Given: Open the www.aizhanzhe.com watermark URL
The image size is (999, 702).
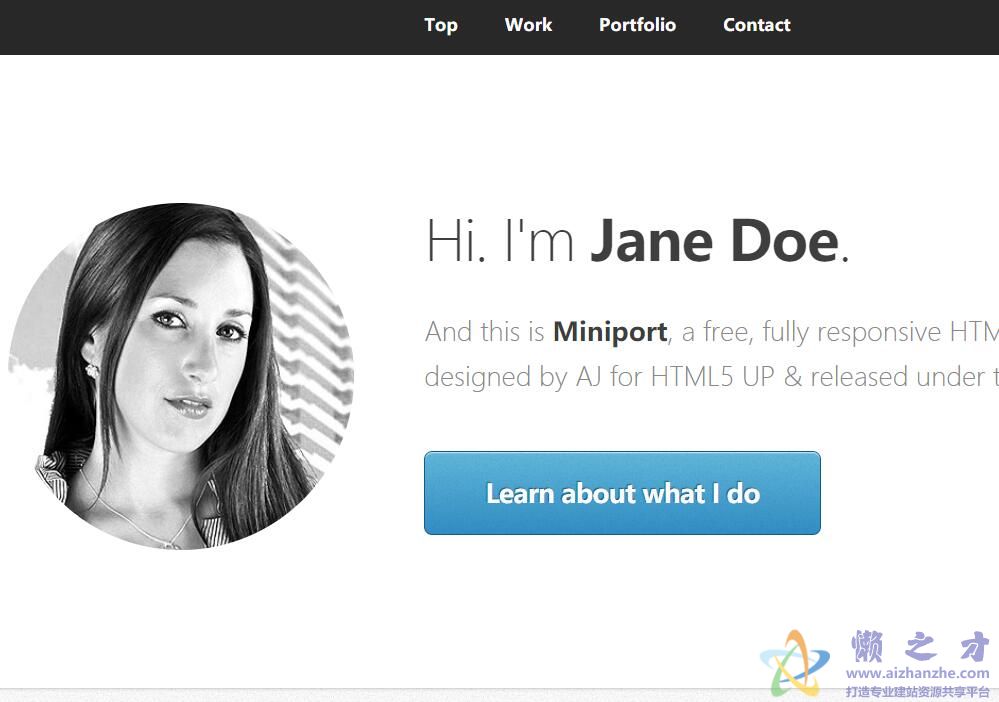Looking at the screenshot, I should point(917,673).
